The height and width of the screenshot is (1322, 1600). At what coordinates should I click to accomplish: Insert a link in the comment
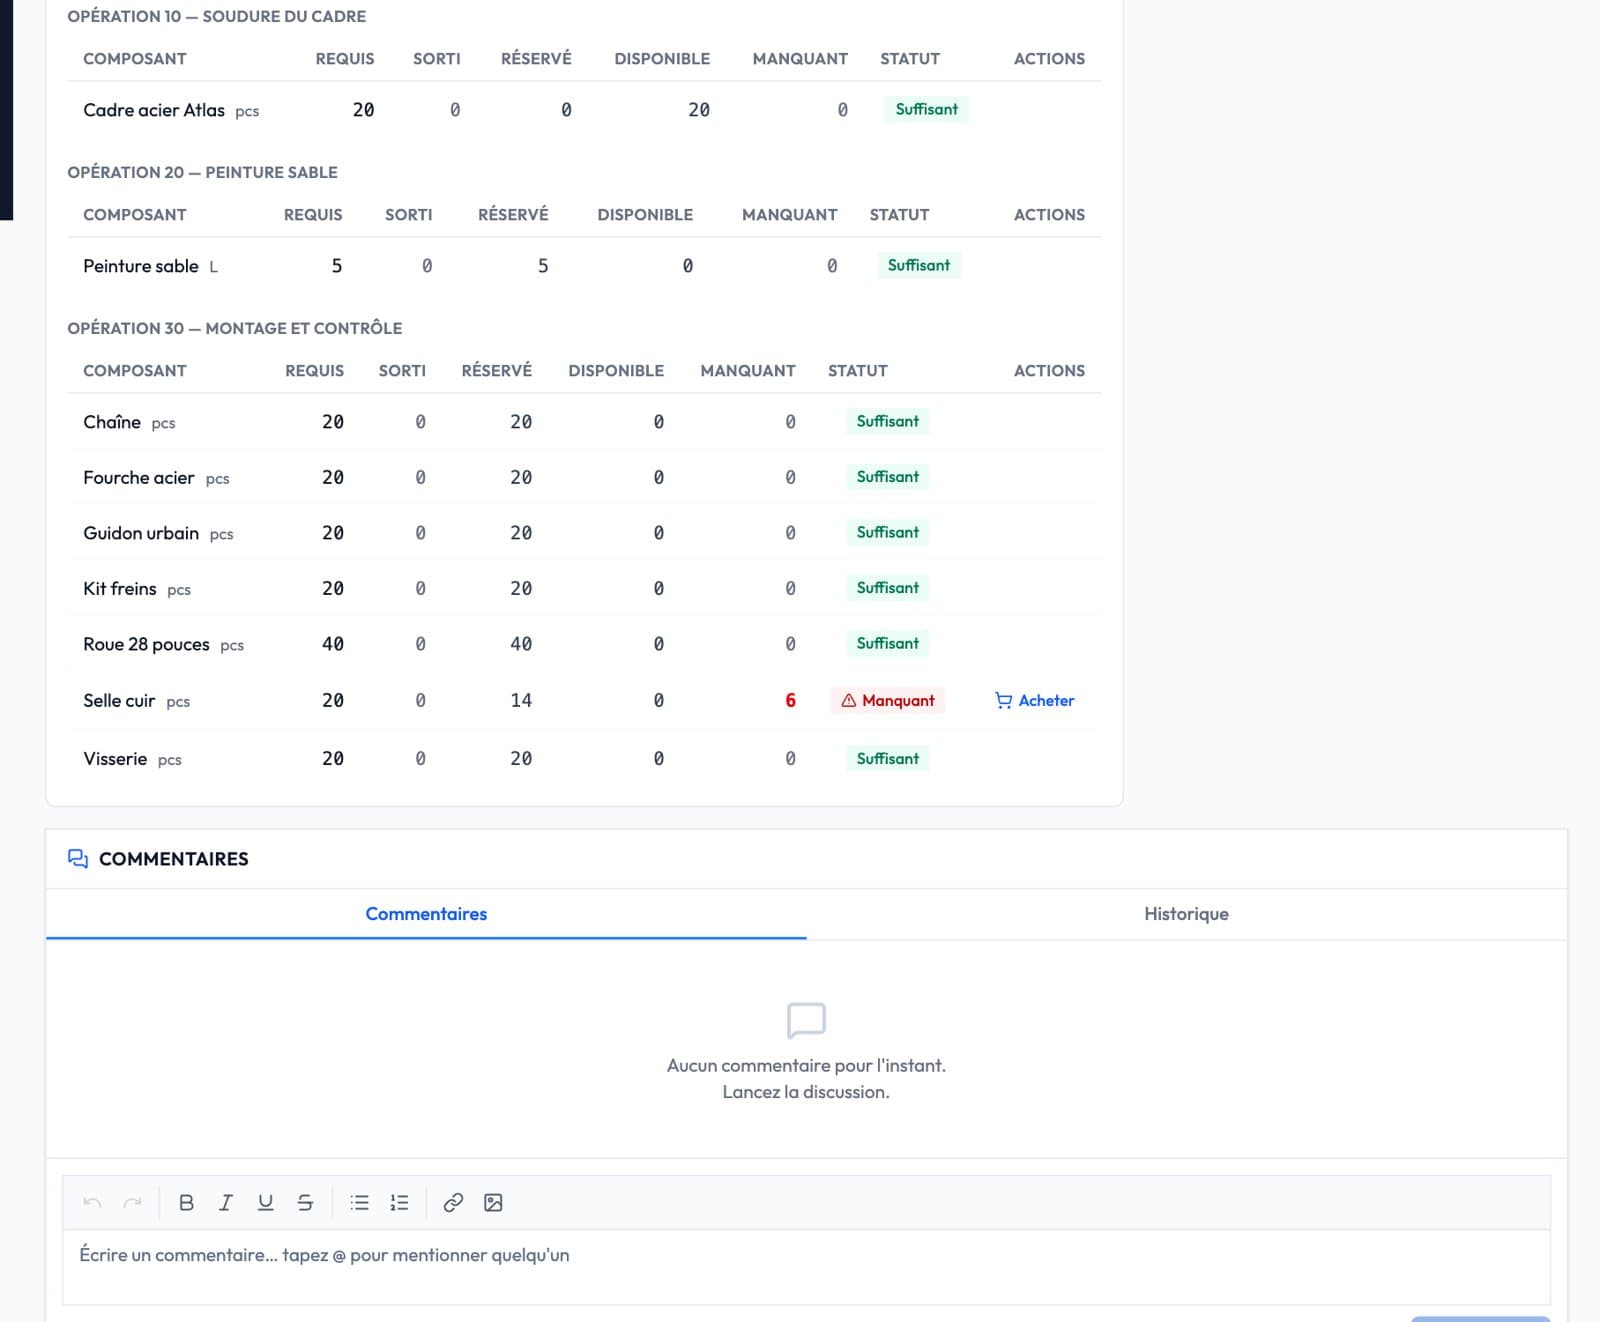453,1203
